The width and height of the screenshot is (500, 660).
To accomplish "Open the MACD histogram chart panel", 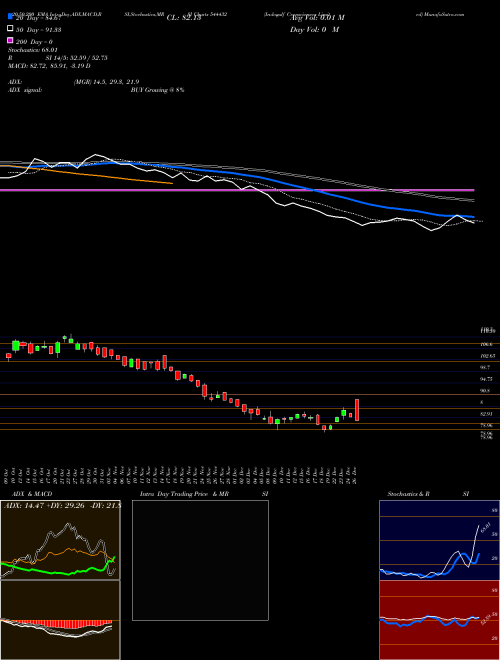I will (x=60, y=620).
